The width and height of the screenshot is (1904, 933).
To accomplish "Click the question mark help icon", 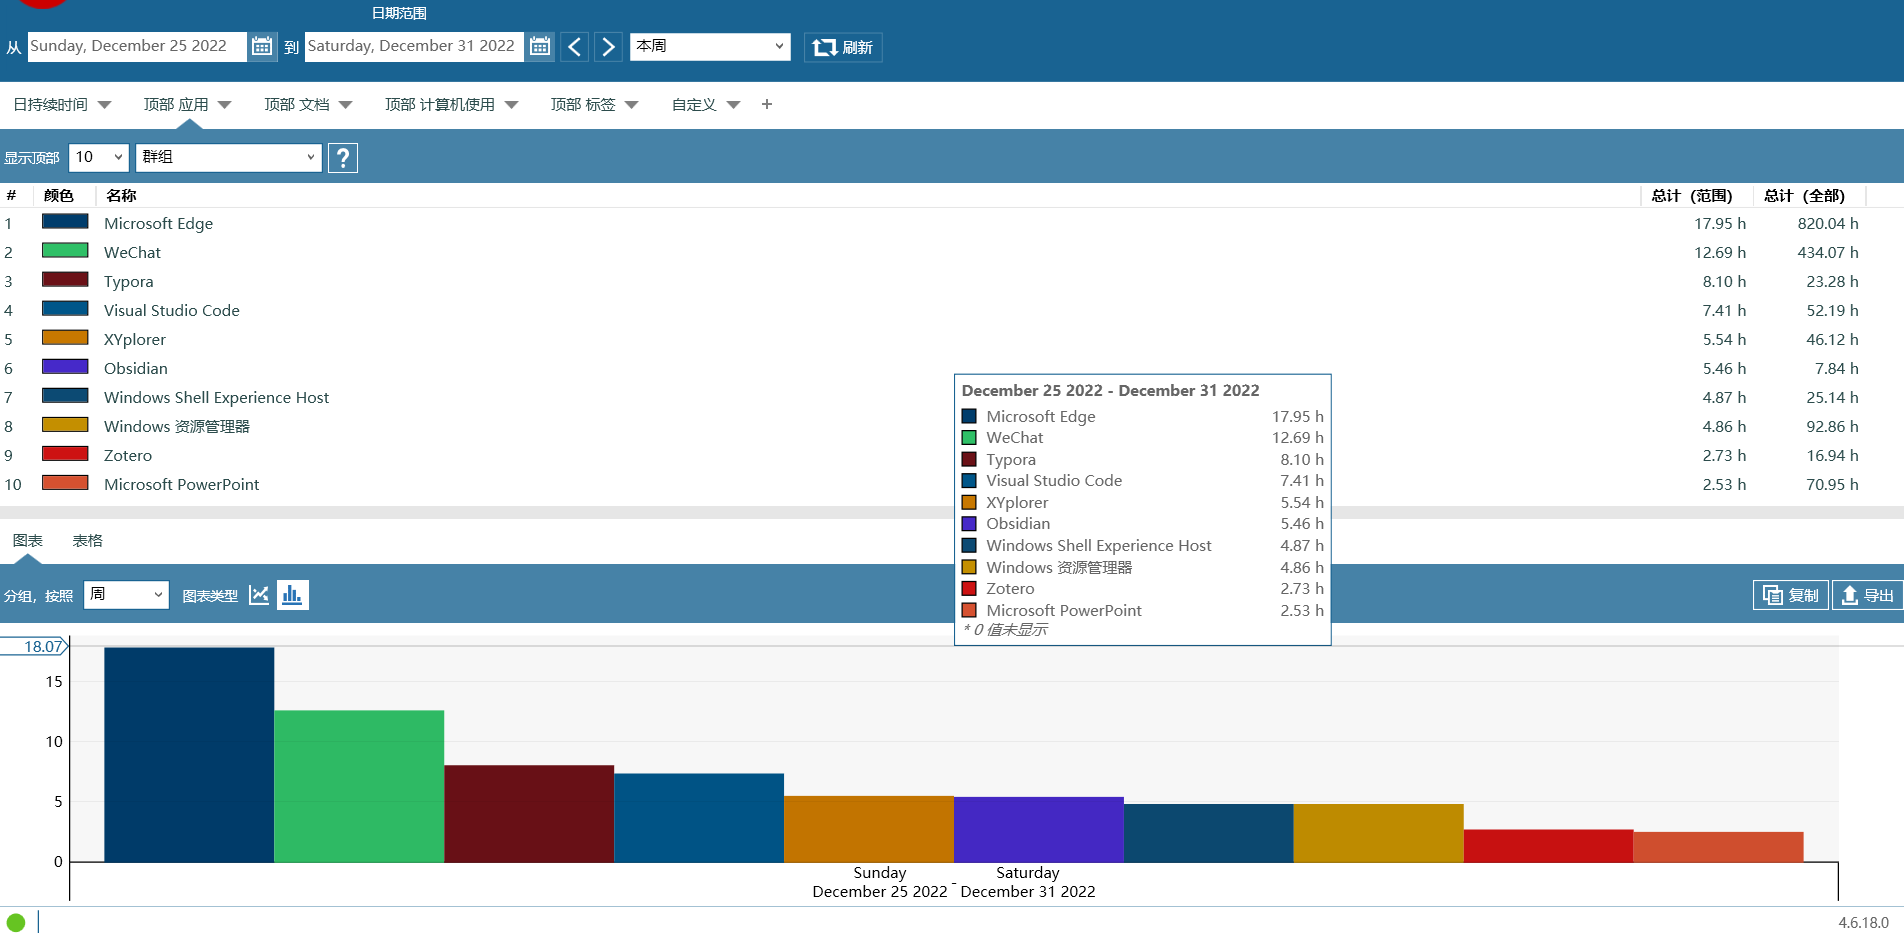I will 343,157.
